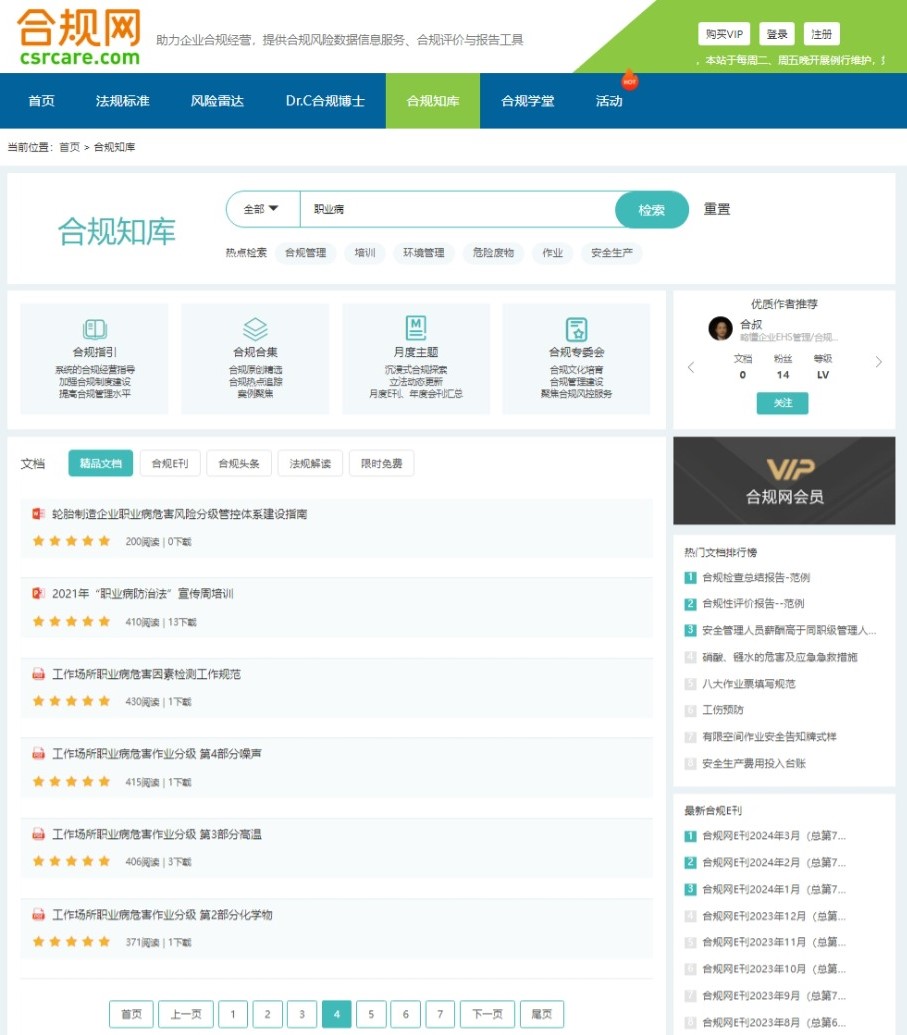
Task: Click pagination 首页 first page button
Action: pyautogui.click(x=131, y=1014)
